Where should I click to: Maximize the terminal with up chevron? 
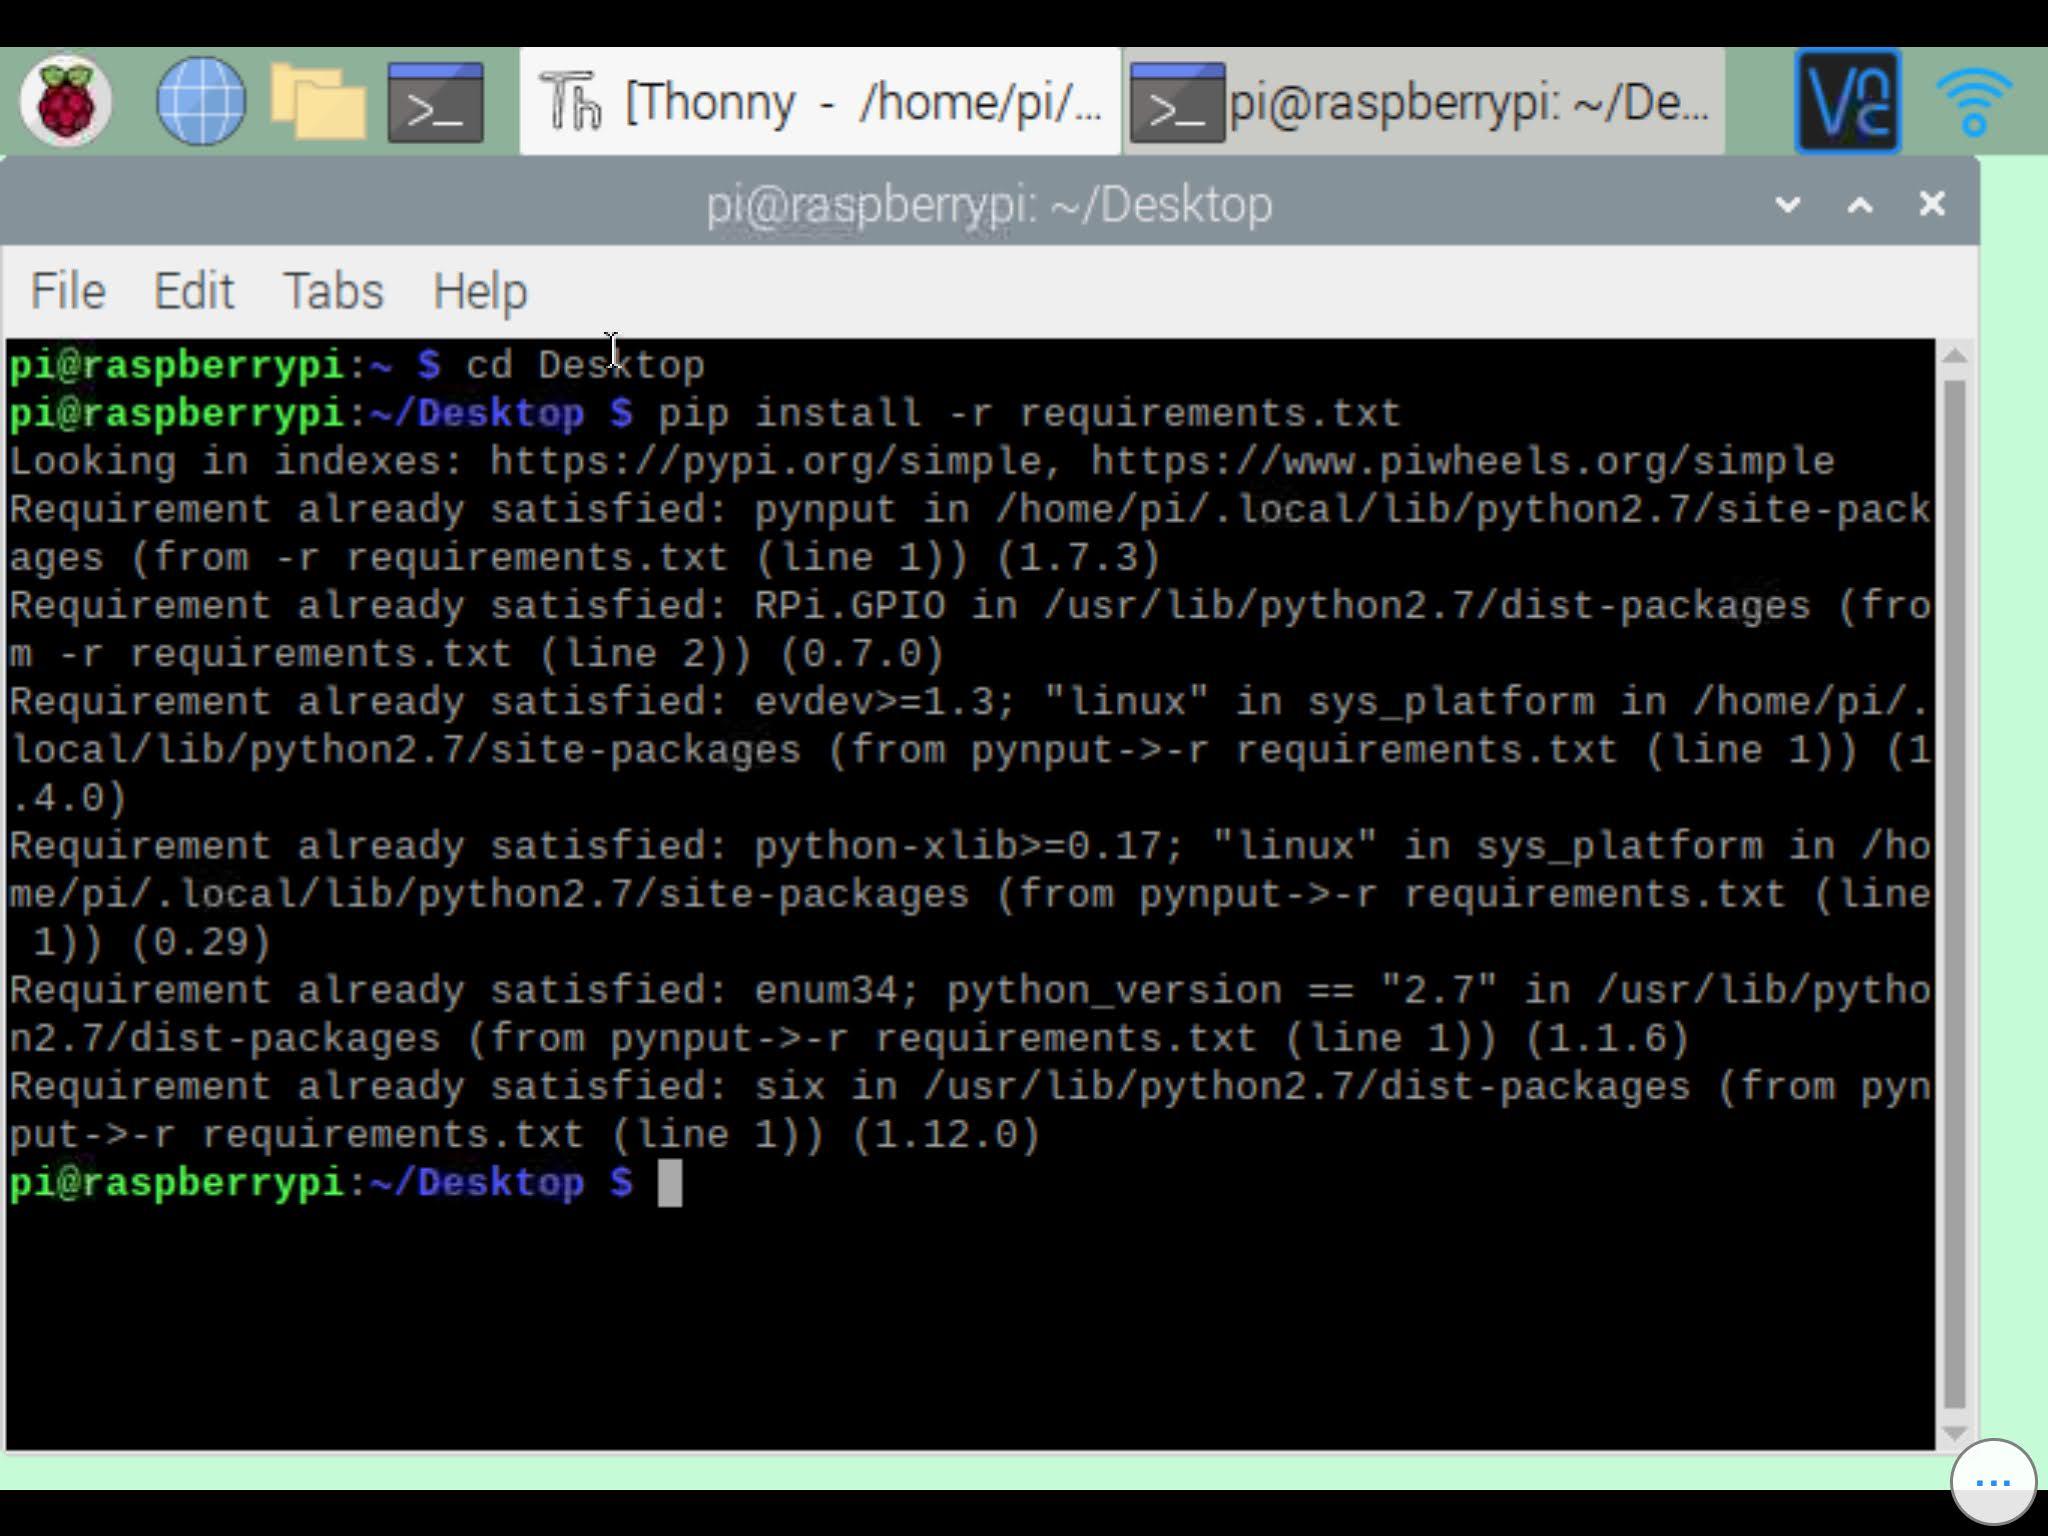(x=1859, y=205)
